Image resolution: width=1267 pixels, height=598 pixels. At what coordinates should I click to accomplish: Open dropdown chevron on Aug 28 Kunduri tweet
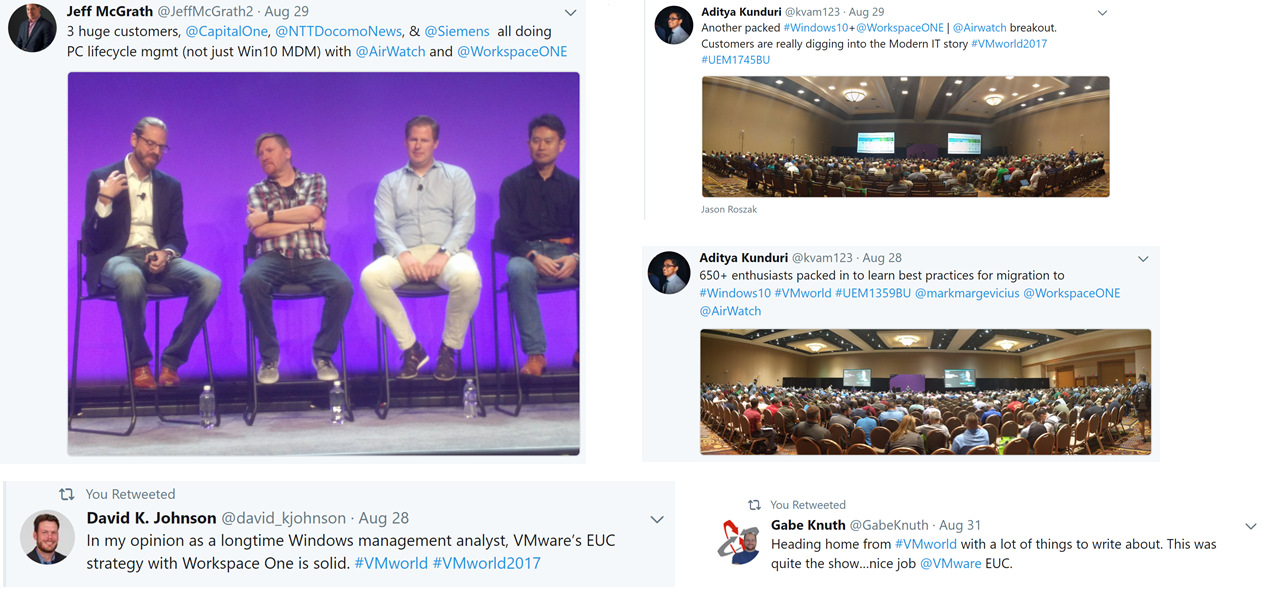[1143, 259]
